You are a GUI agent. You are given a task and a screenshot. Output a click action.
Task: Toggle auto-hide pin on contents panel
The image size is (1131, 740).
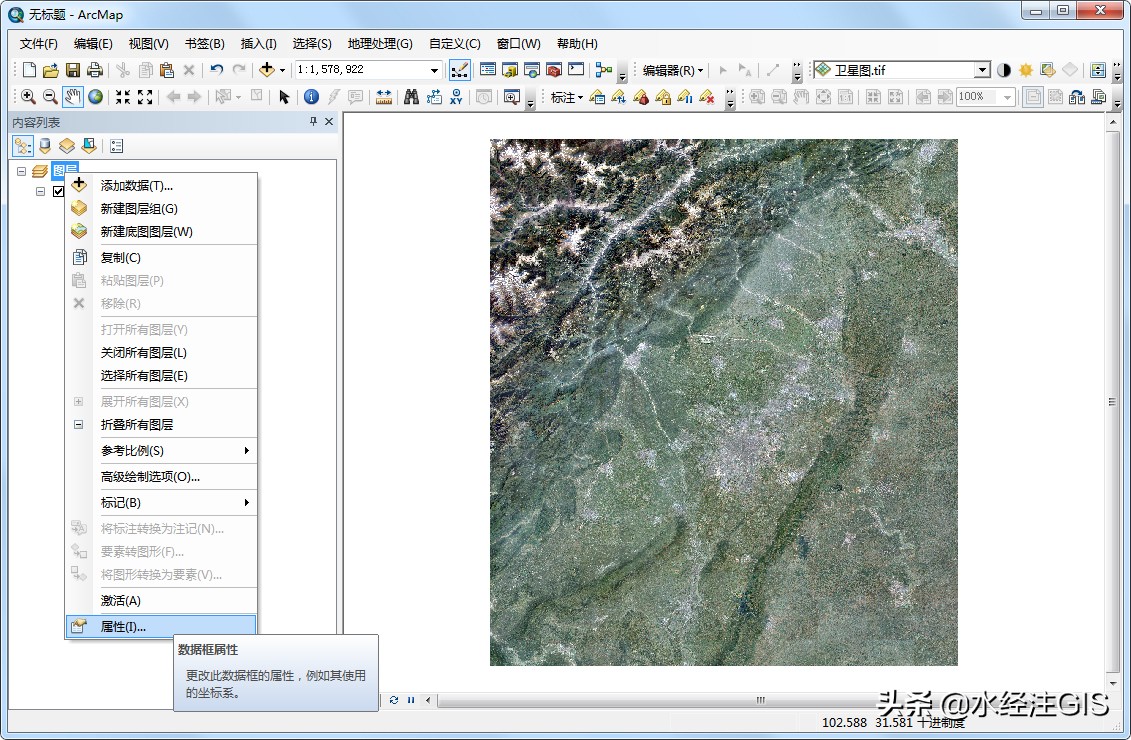point(313,121)
